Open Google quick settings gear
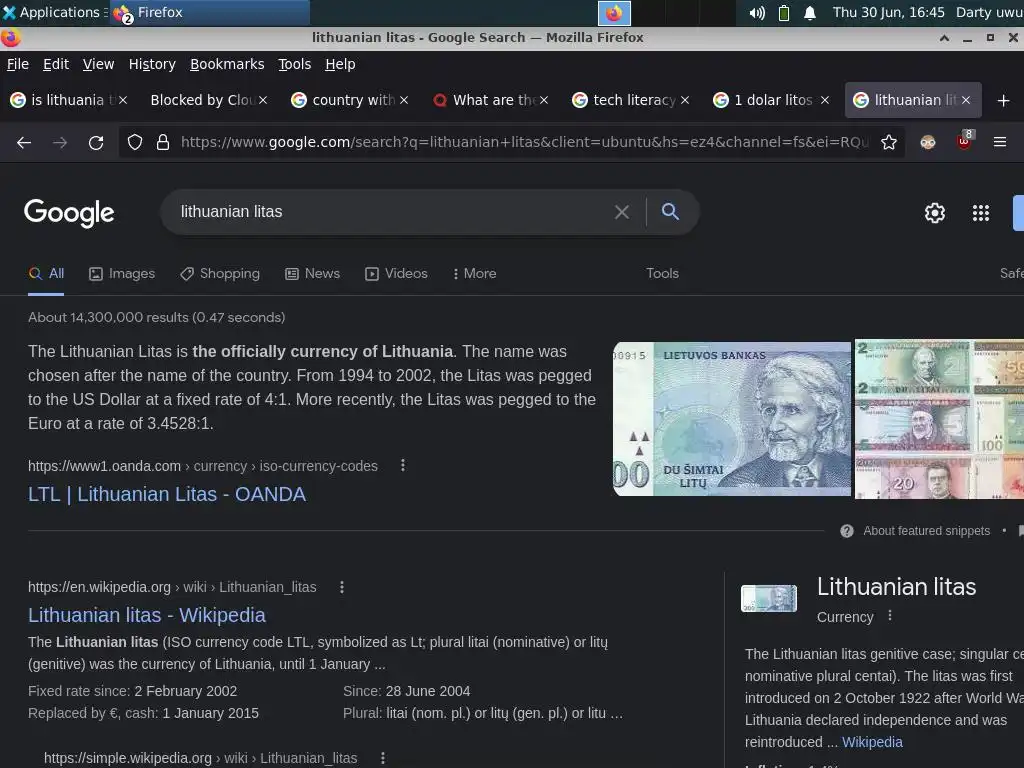Viewport: 1024px width, 768px height. pos(935,213)
